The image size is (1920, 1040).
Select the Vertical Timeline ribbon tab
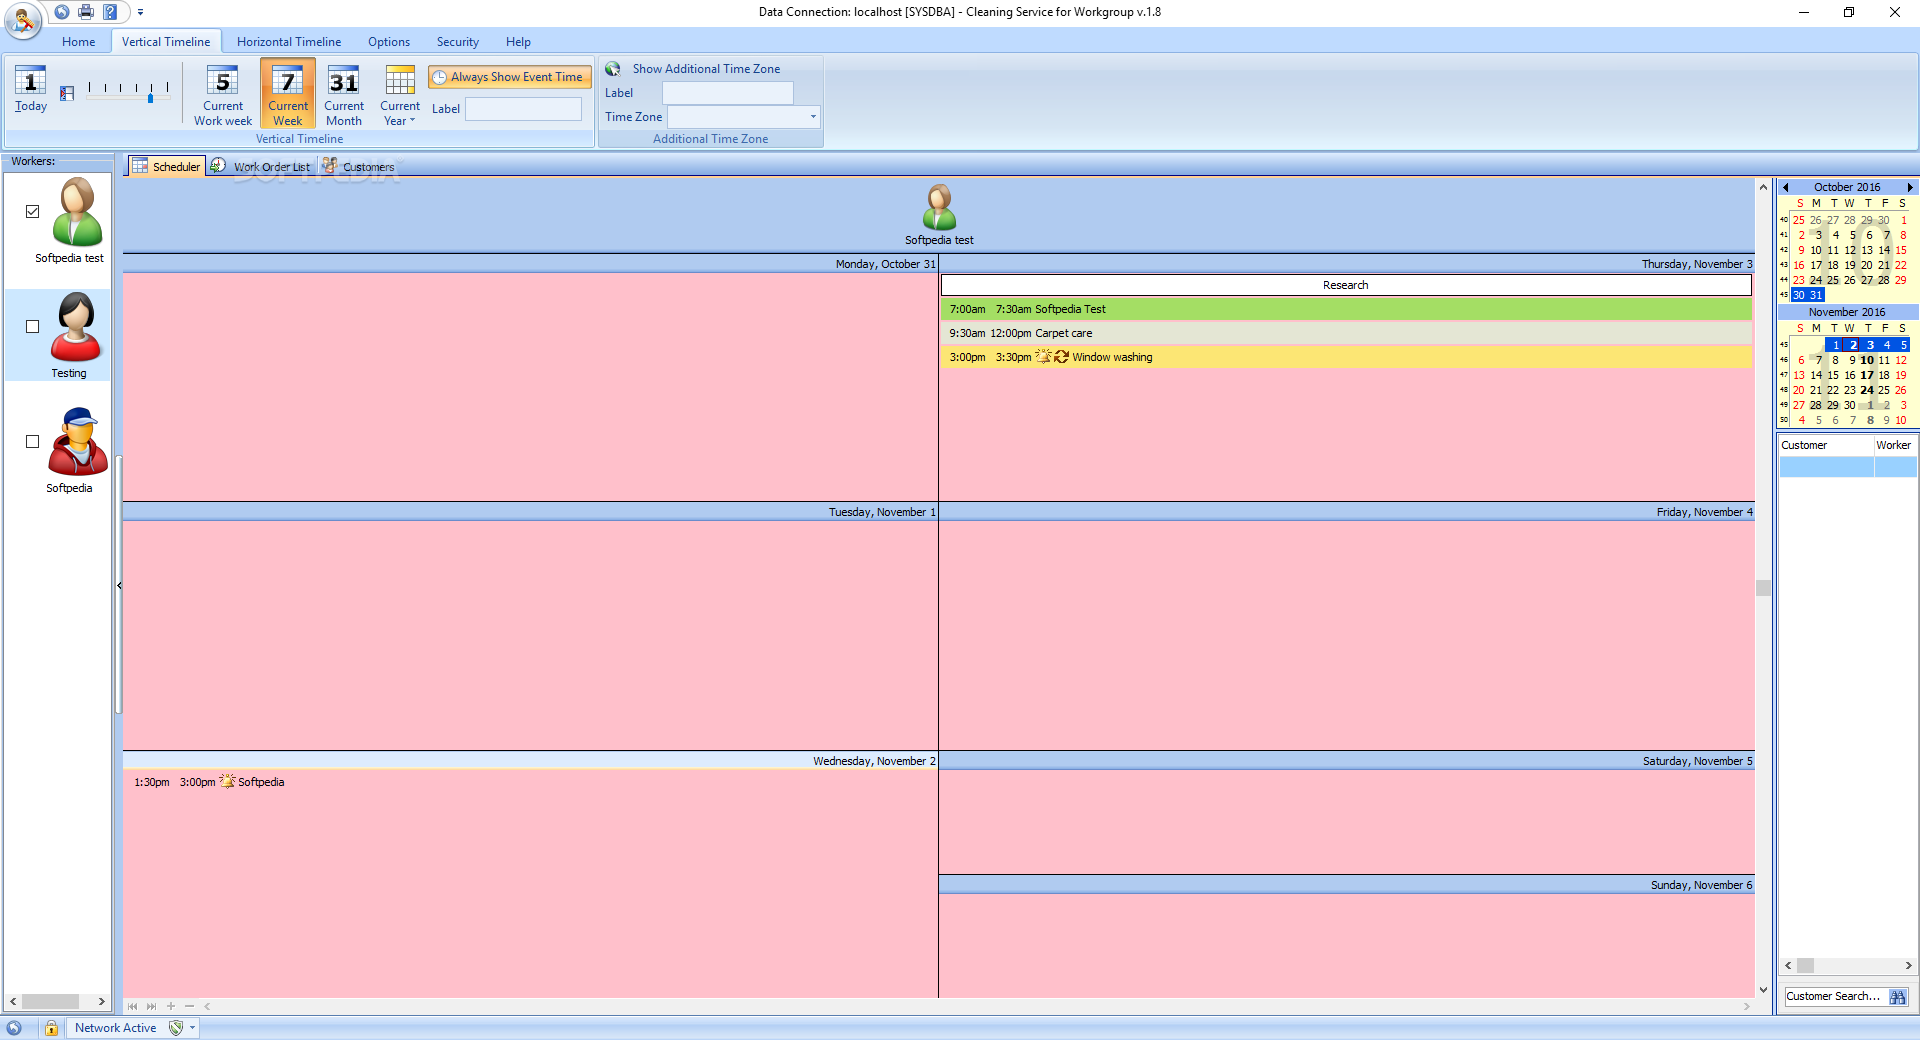coord(166,42)
